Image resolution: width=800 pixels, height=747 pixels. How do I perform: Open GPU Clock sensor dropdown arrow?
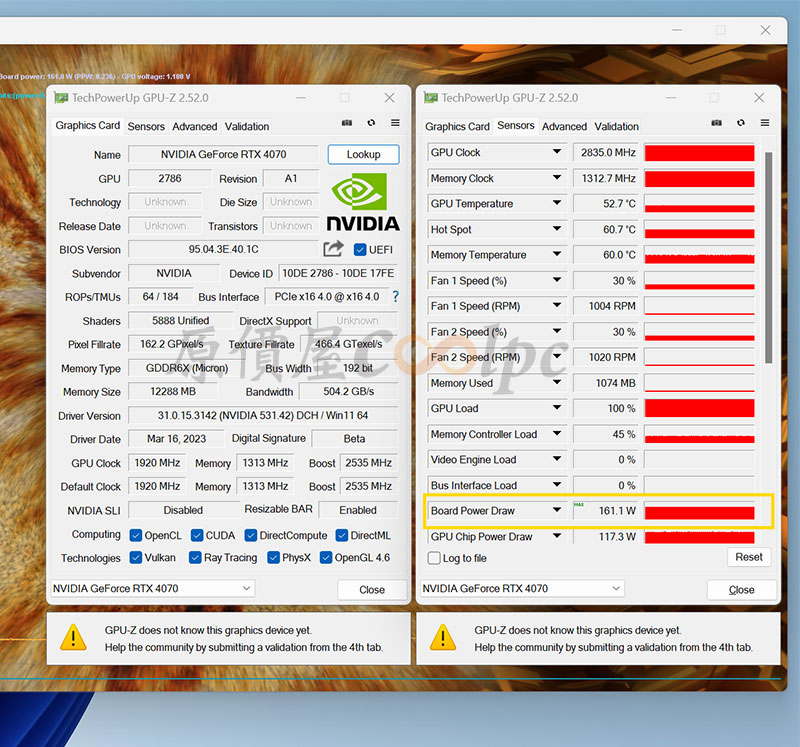click(x=557, y=152)
